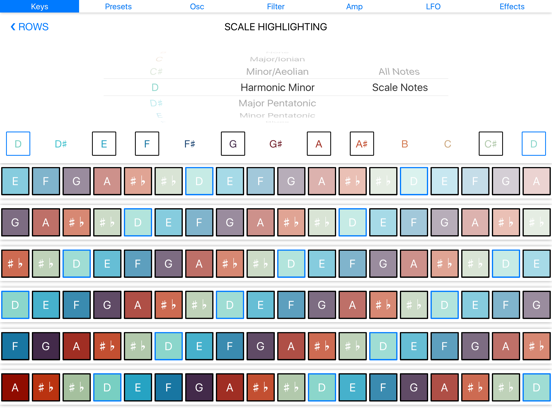The height and width of the screenshot is (414, 552).
Task: Tap the E key ending the third key row
Action: pos(537,263)
